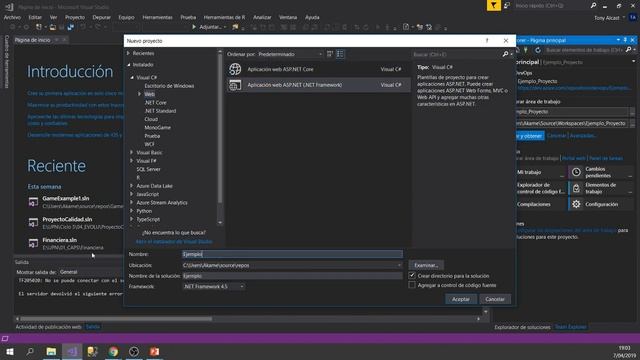Click the pin icon on Team Explorer panel
This screenshot has width=640, height=360.
click(x=625, y=40)
